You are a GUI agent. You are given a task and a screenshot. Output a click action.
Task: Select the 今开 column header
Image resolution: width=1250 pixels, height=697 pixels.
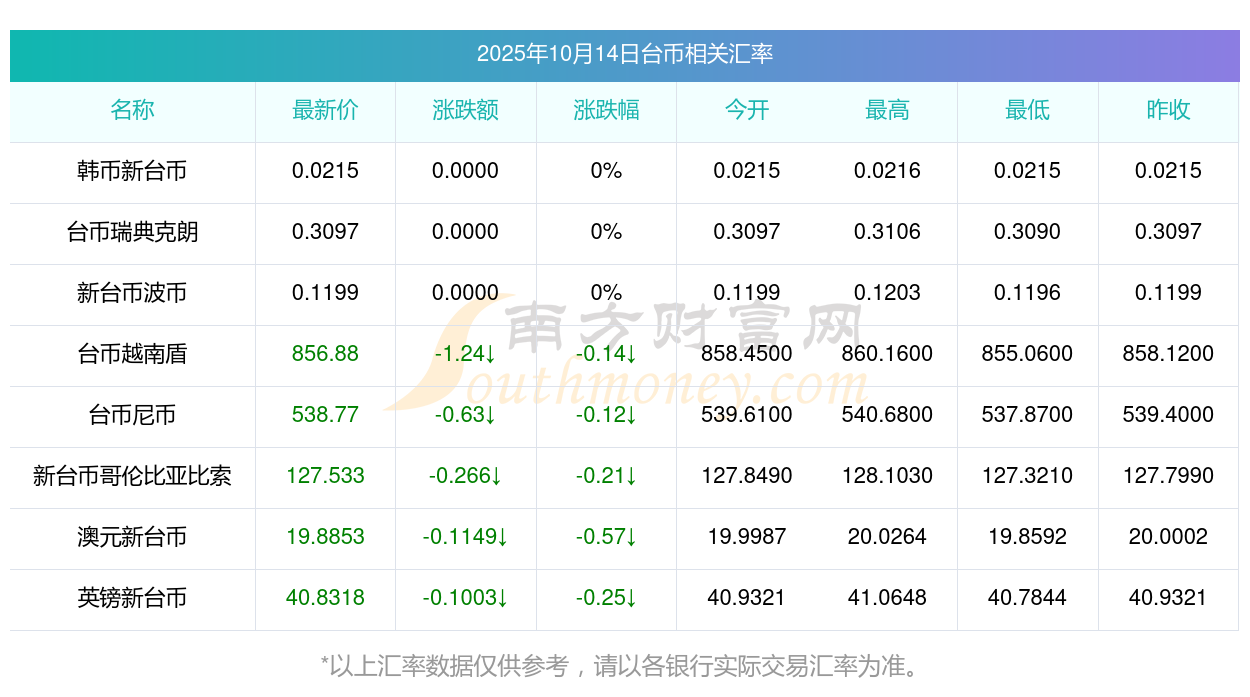pyautogui.click(x=747, y=110)
